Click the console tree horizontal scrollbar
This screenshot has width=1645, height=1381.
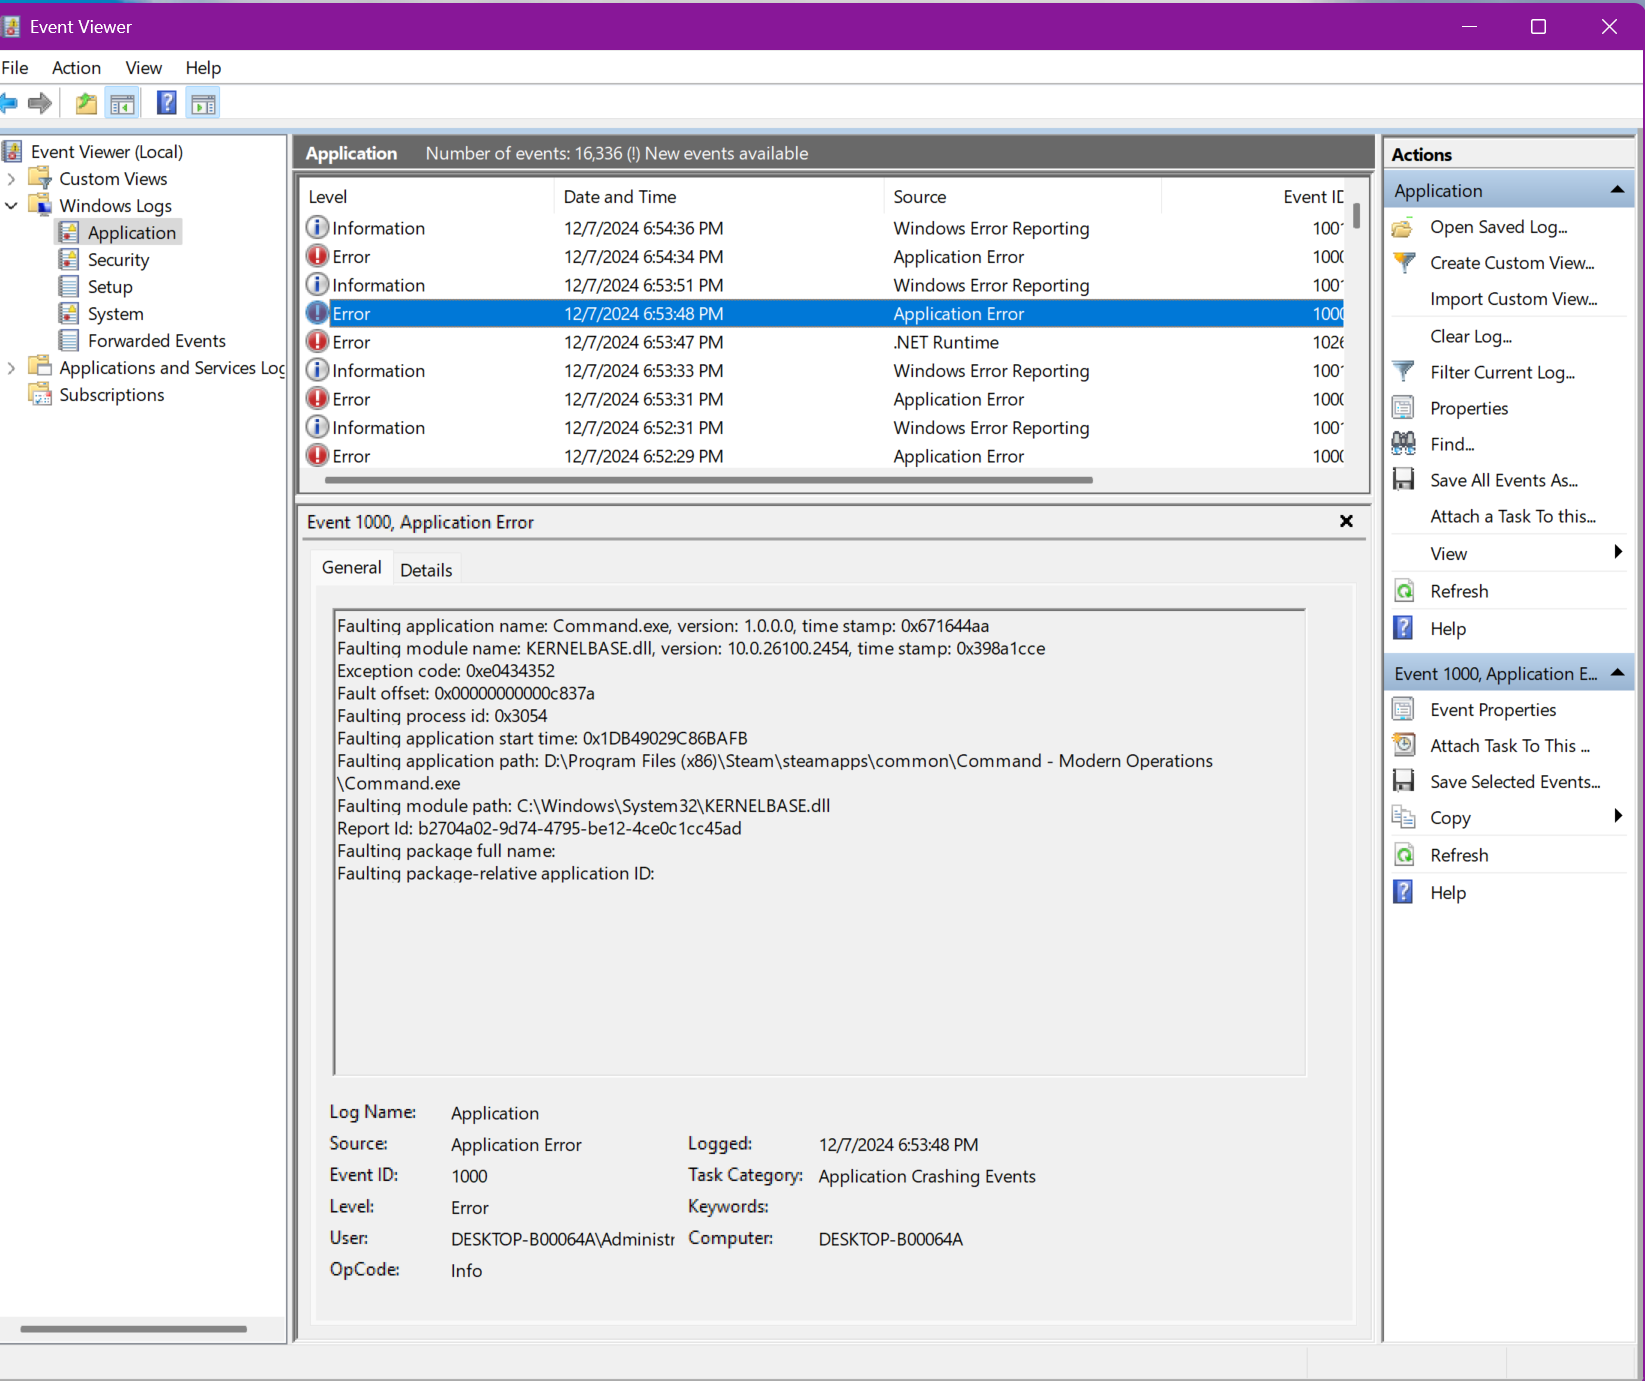(133, 1329)
